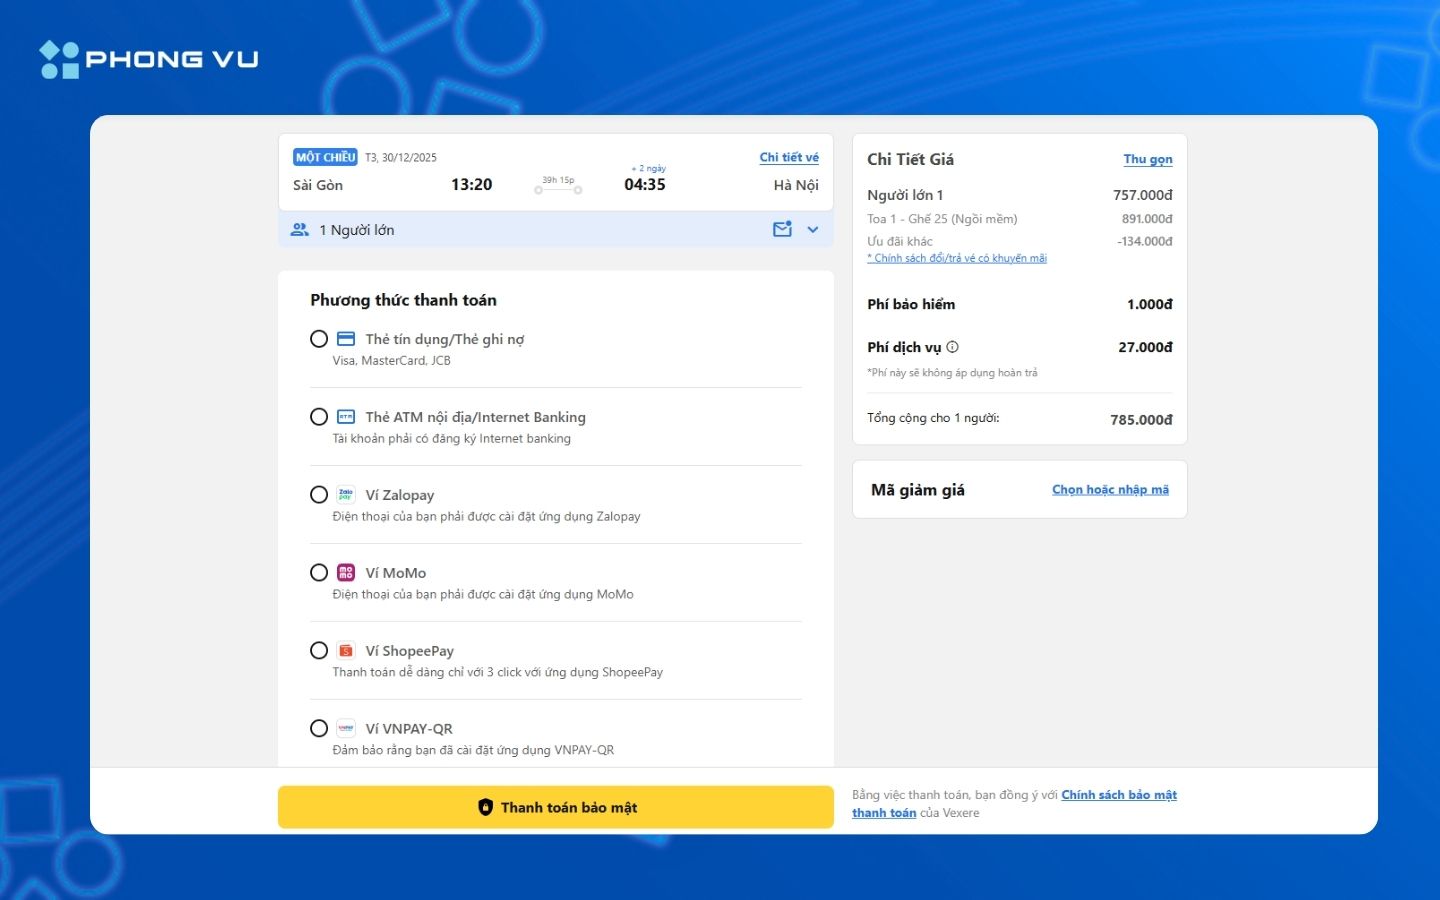The height and width of the screenshot is (900, 1440).
Task: Click the credit card icon
Action: pos(346,339)
